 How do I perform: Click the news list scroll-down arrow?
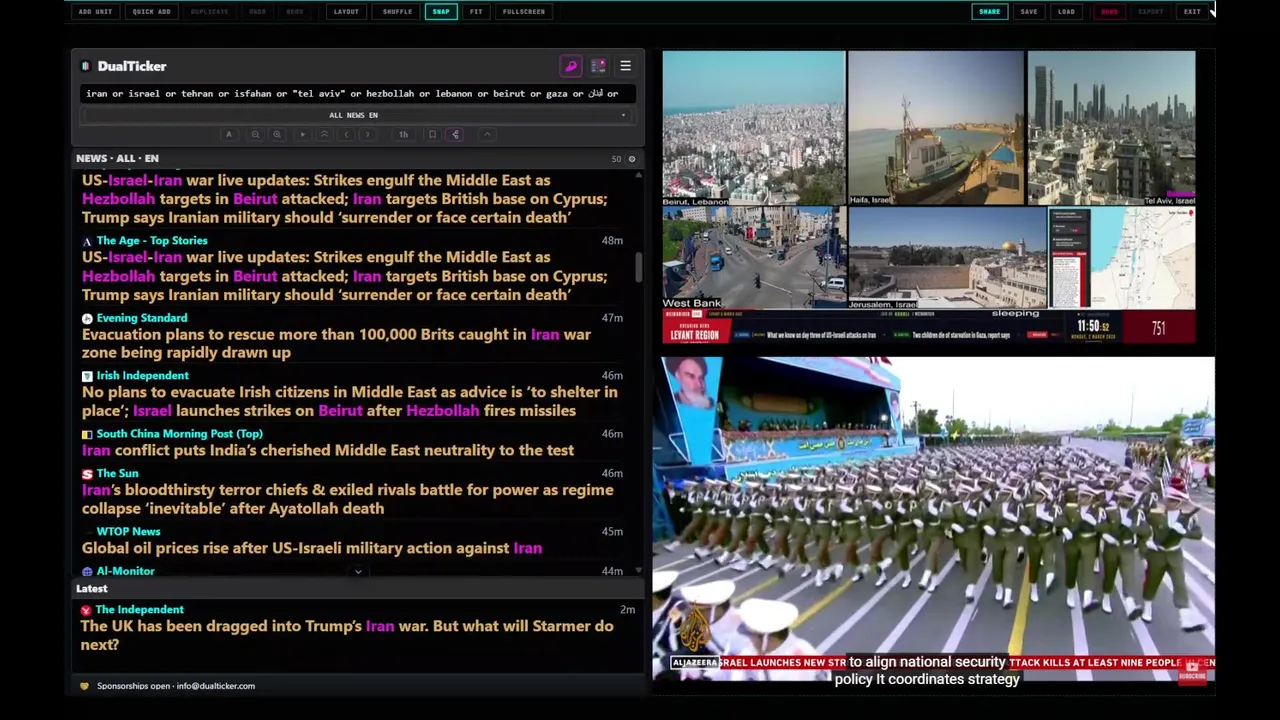tap(639, 571)
